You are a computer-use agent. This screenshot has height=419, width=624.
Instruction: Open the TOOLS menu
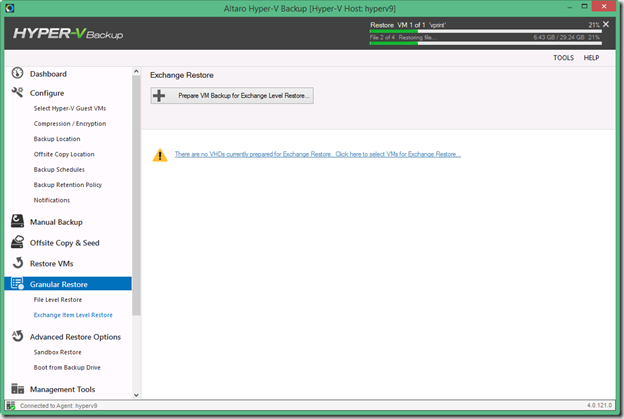(x=563, y=58)
